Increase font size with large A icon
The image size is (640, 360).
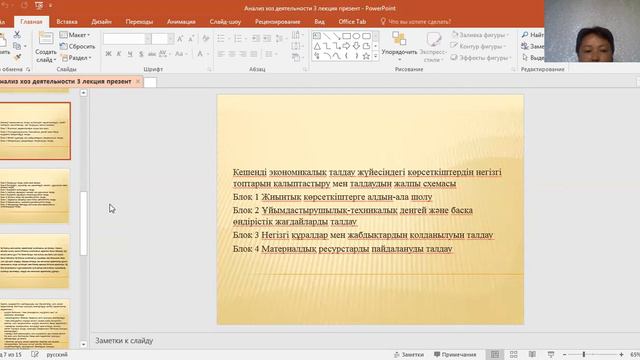tap(180, 39)
